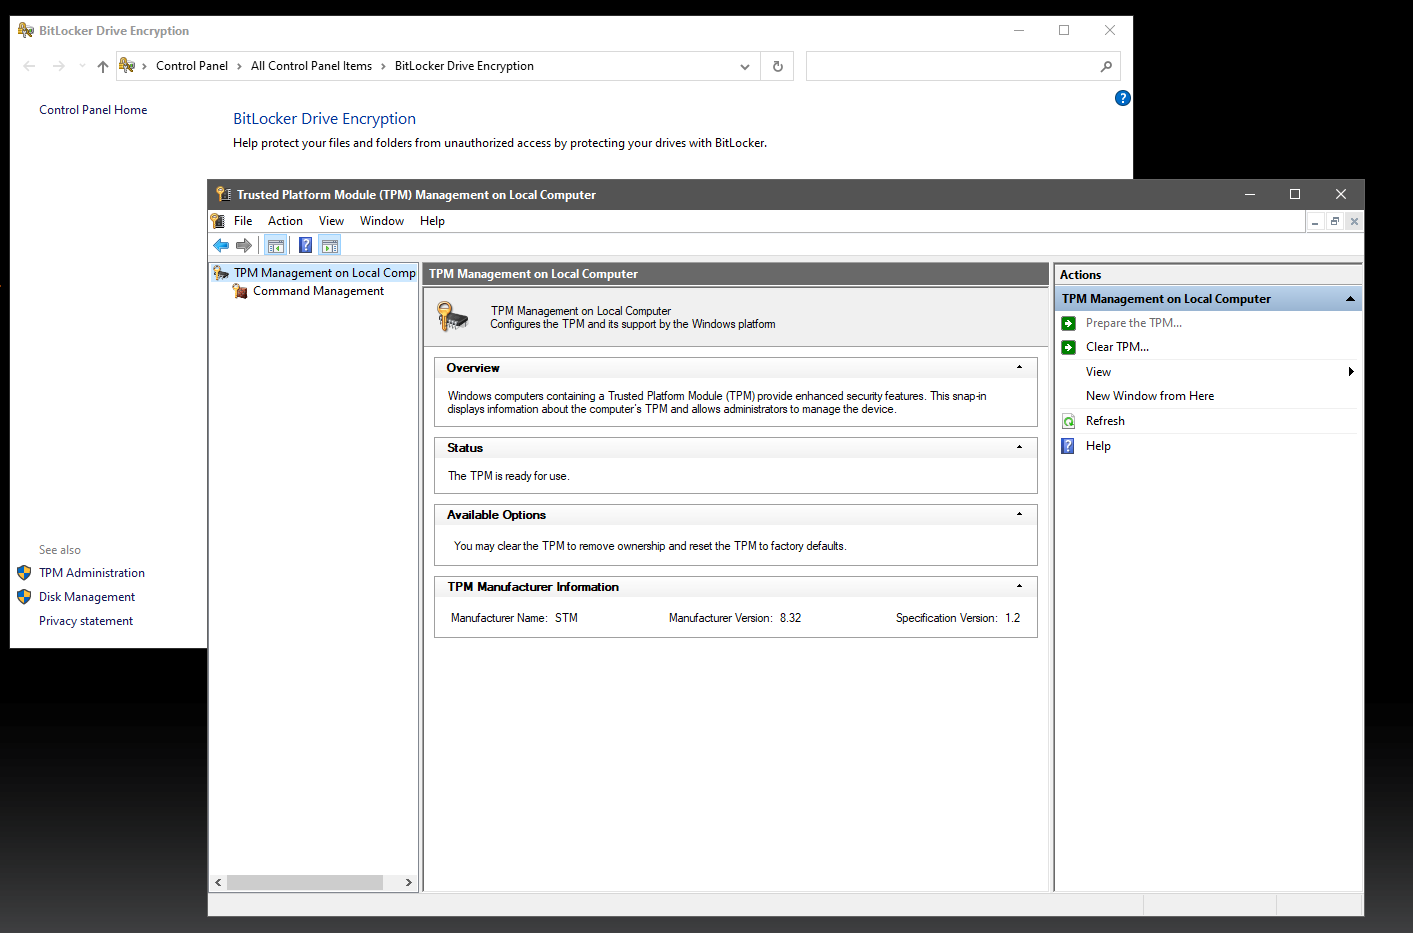
Task: Select Control Panel in the address breadcrumb
Action: click(x=192, y=66)
